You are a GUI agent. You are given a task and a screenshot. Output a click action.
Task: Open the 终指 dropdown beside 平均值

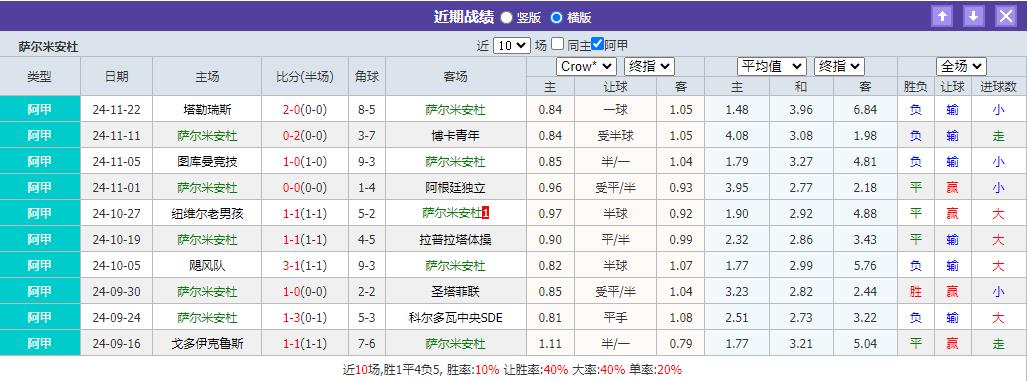(839, 66)
